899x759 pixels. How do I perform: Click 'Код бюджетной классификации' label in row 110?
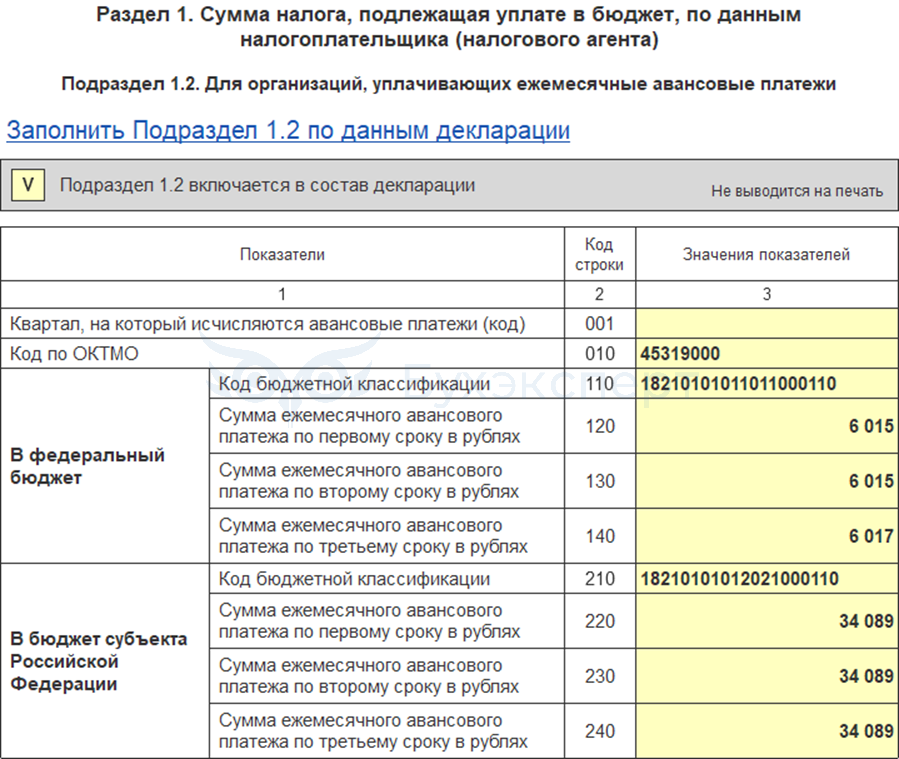(x=354, y=384)
